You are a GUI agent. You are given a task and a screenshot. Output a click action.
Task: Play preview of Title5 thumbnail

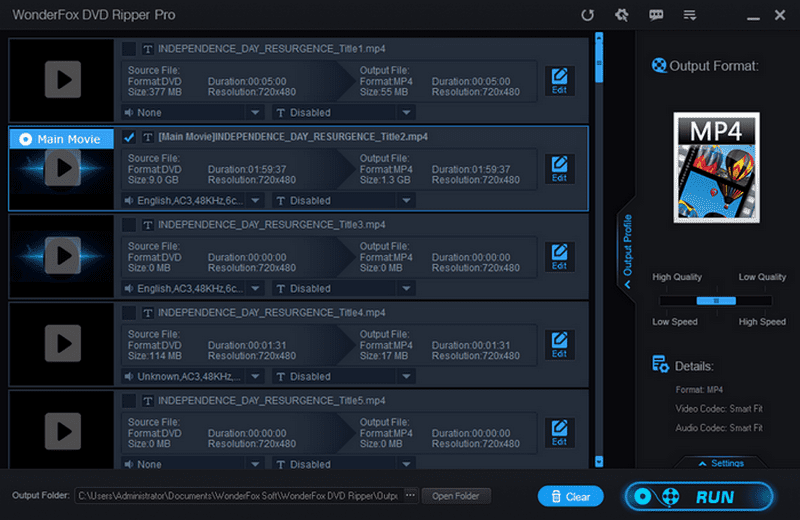point(63,432)
